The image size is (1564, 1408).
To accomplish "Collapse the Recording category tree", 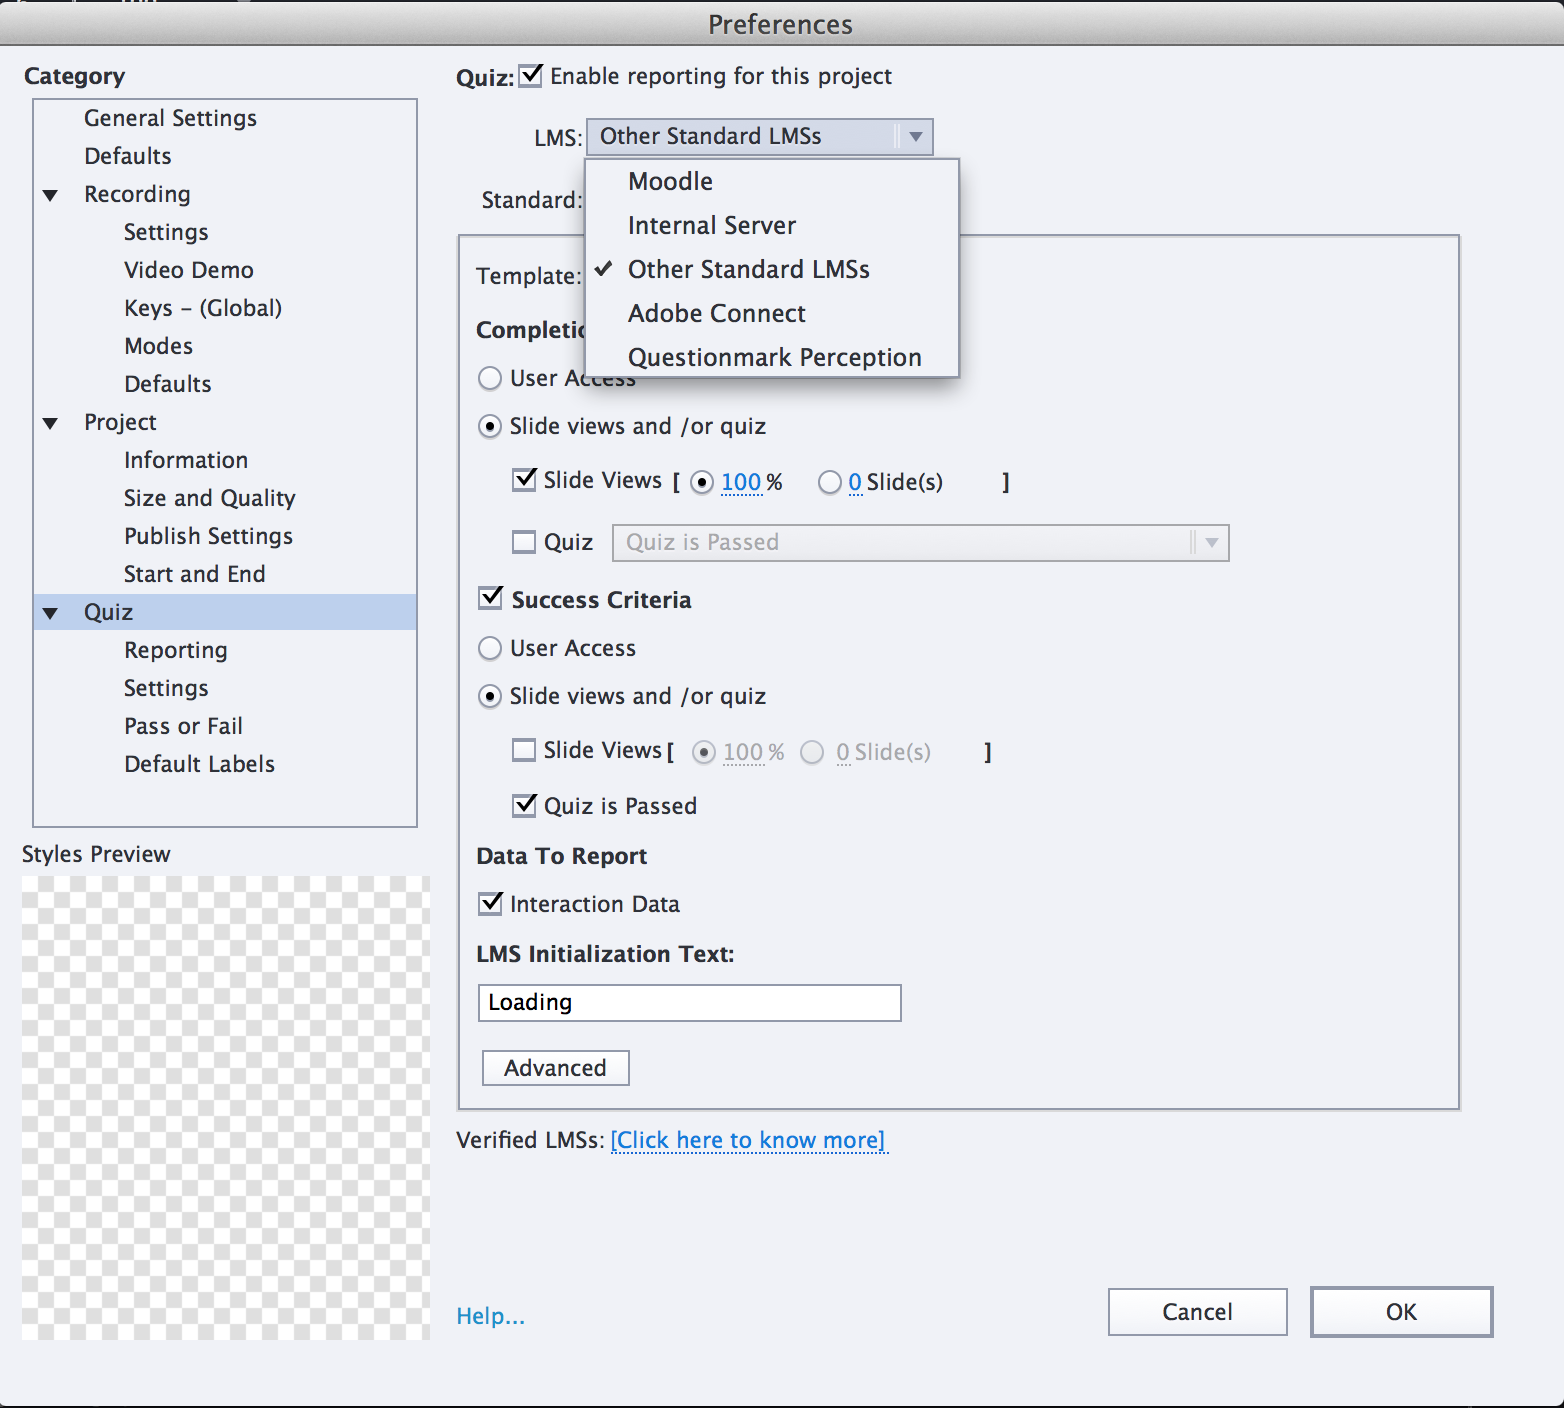I will click(51, 195).
